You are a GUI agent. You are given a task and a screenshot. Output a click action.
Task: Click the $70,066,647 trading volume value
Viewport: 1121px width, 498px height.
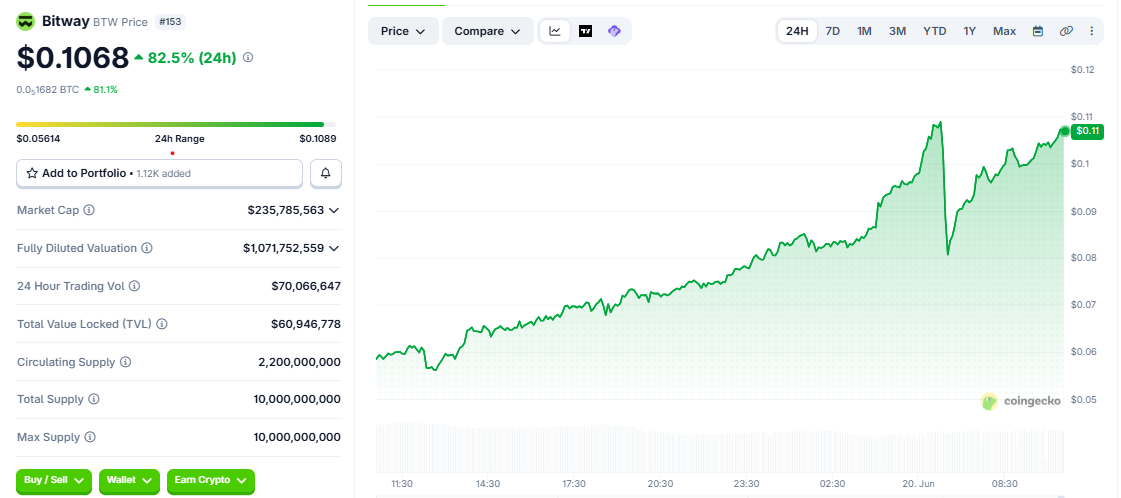click(x=306, y=286)
